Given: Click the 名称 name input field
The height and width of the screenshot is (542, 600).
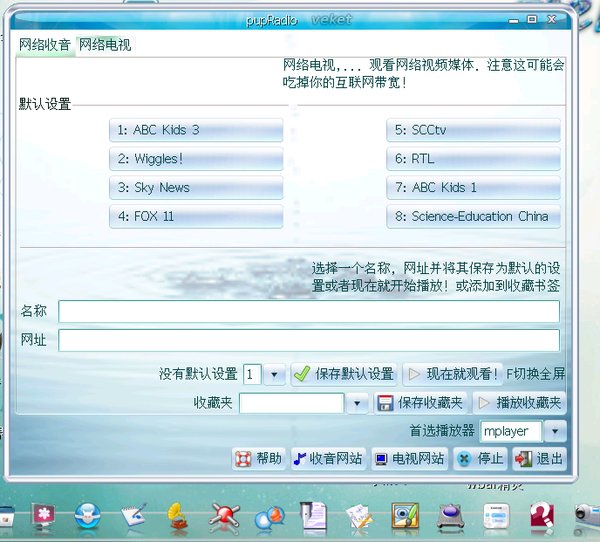Looking at the screenshot, I should click(x=309, y=312).
